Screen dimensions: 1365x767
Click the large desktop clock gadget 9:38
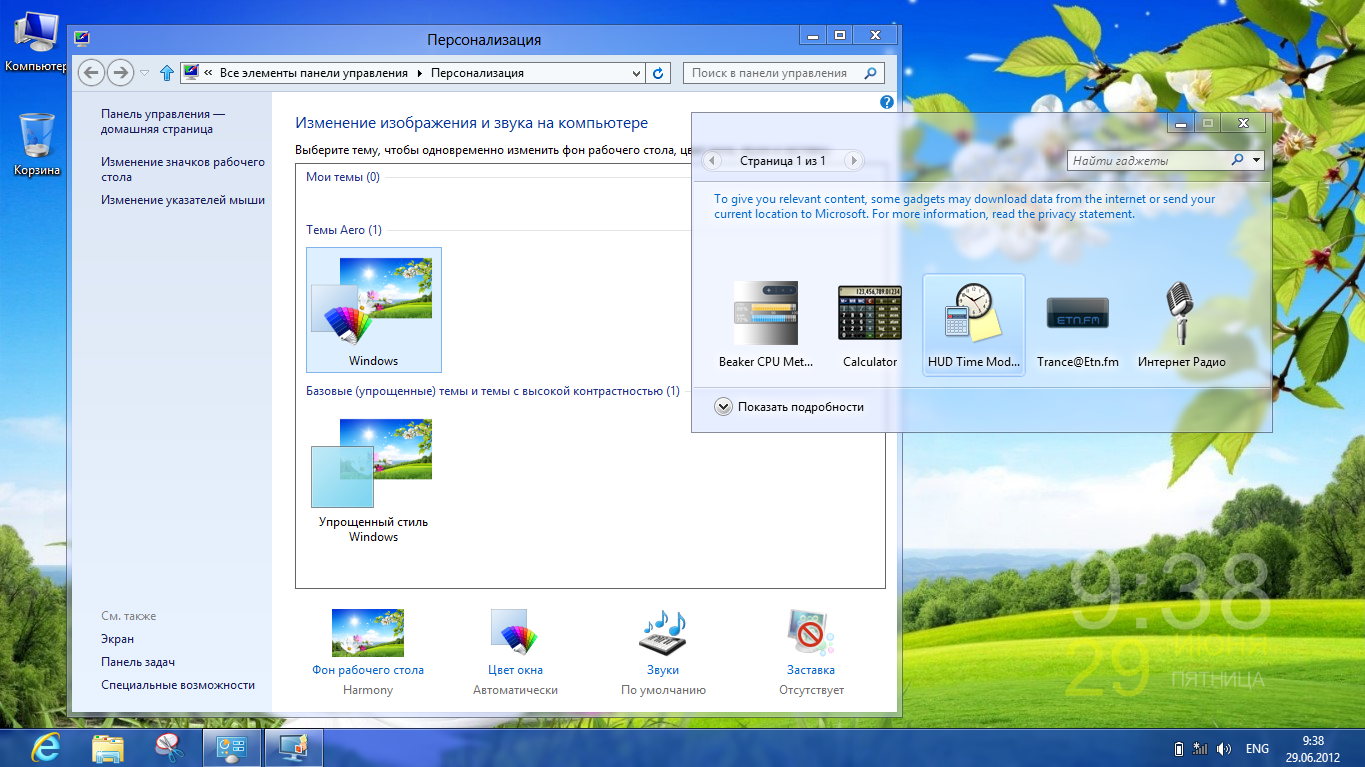coord(1170,590)
